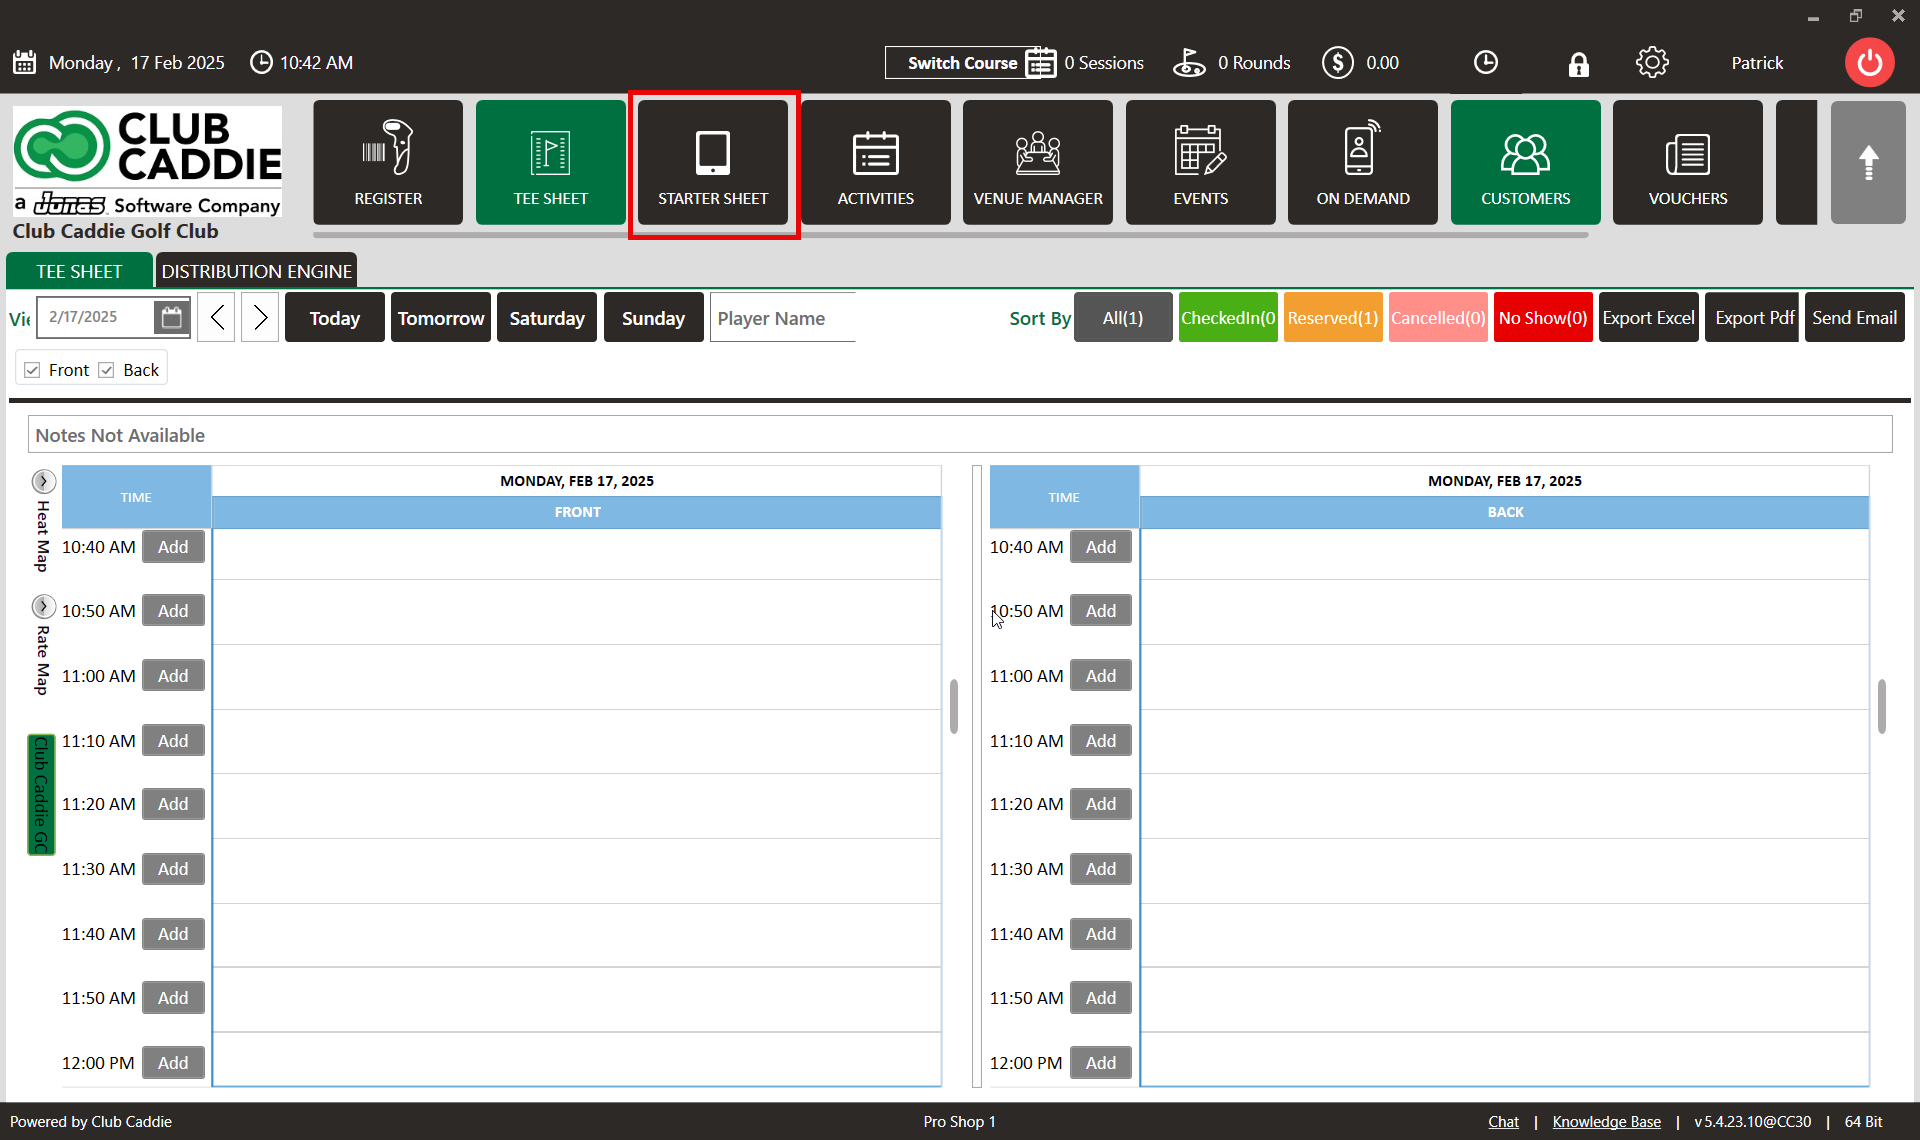1920x1140 pixels.
Task: Click the dollar sign total icon
Action: pos(1338,63)
